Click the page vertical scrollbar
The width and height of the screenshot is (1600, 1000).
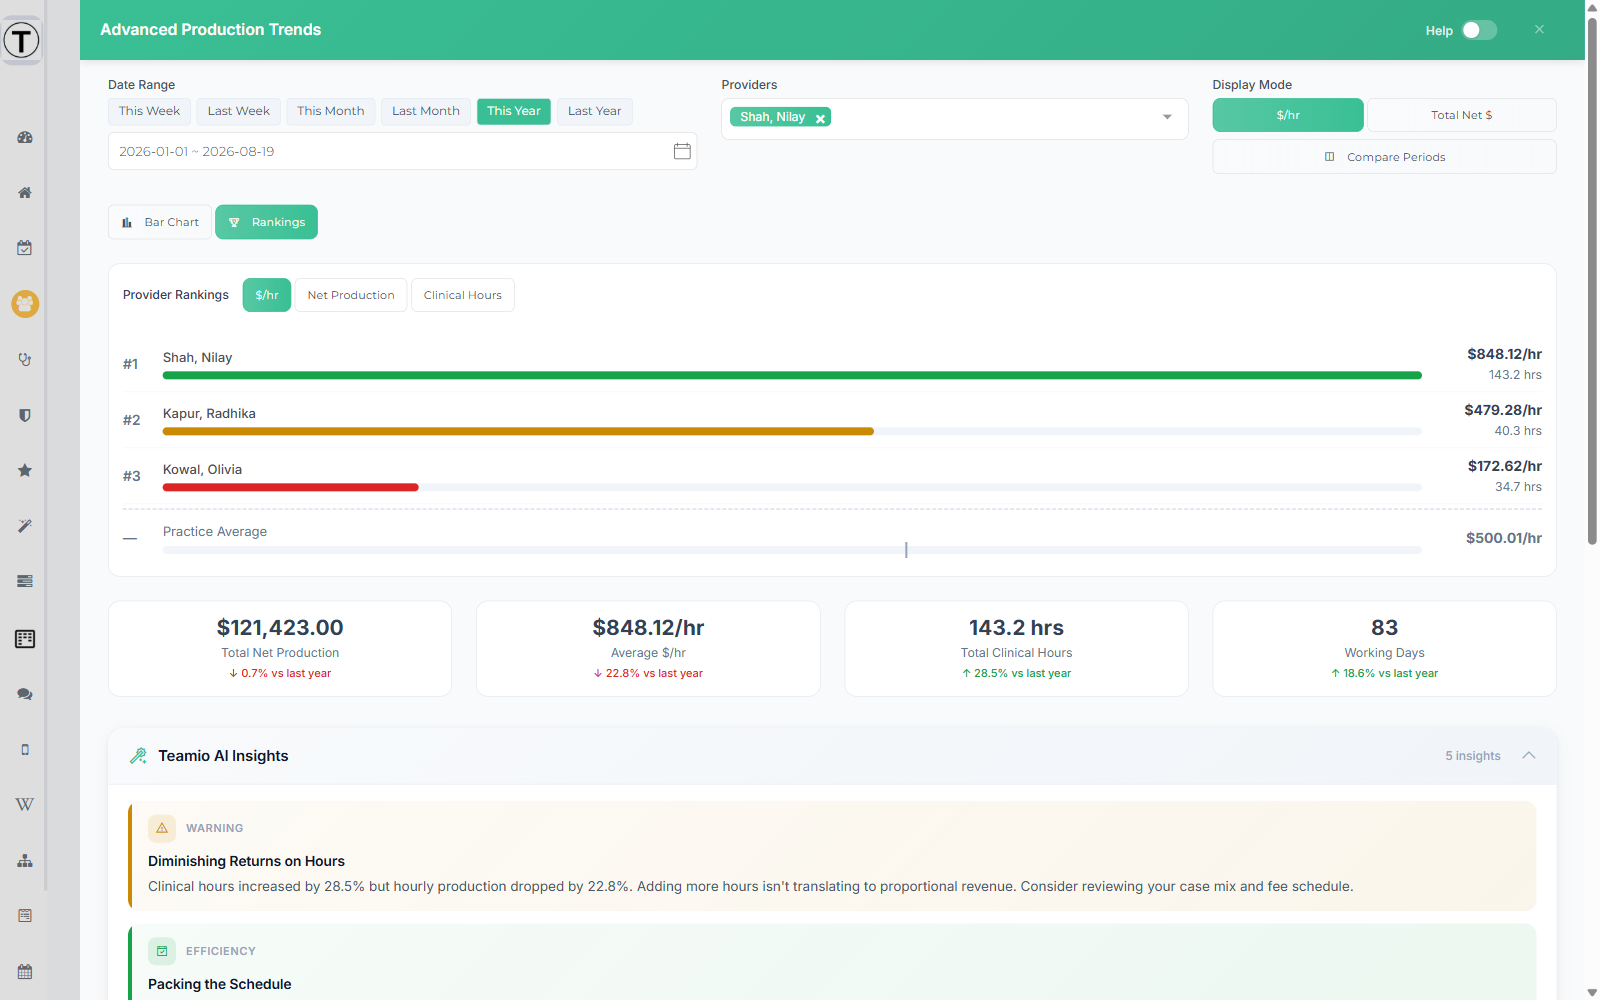click(x=1592, y=280)
